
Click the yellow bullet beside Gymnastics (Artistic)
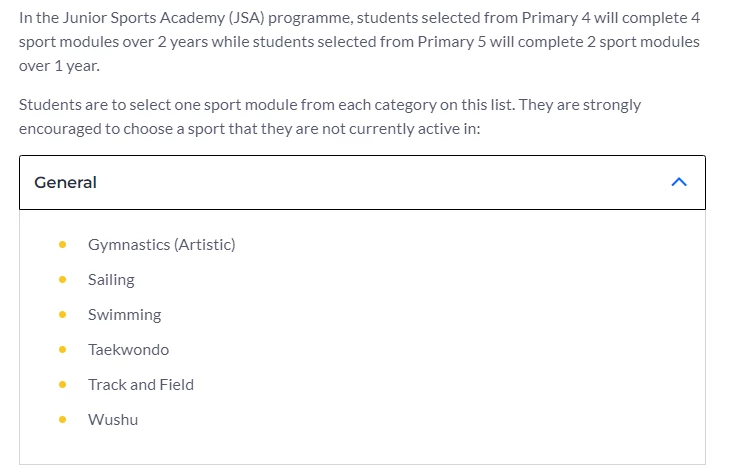63,245
